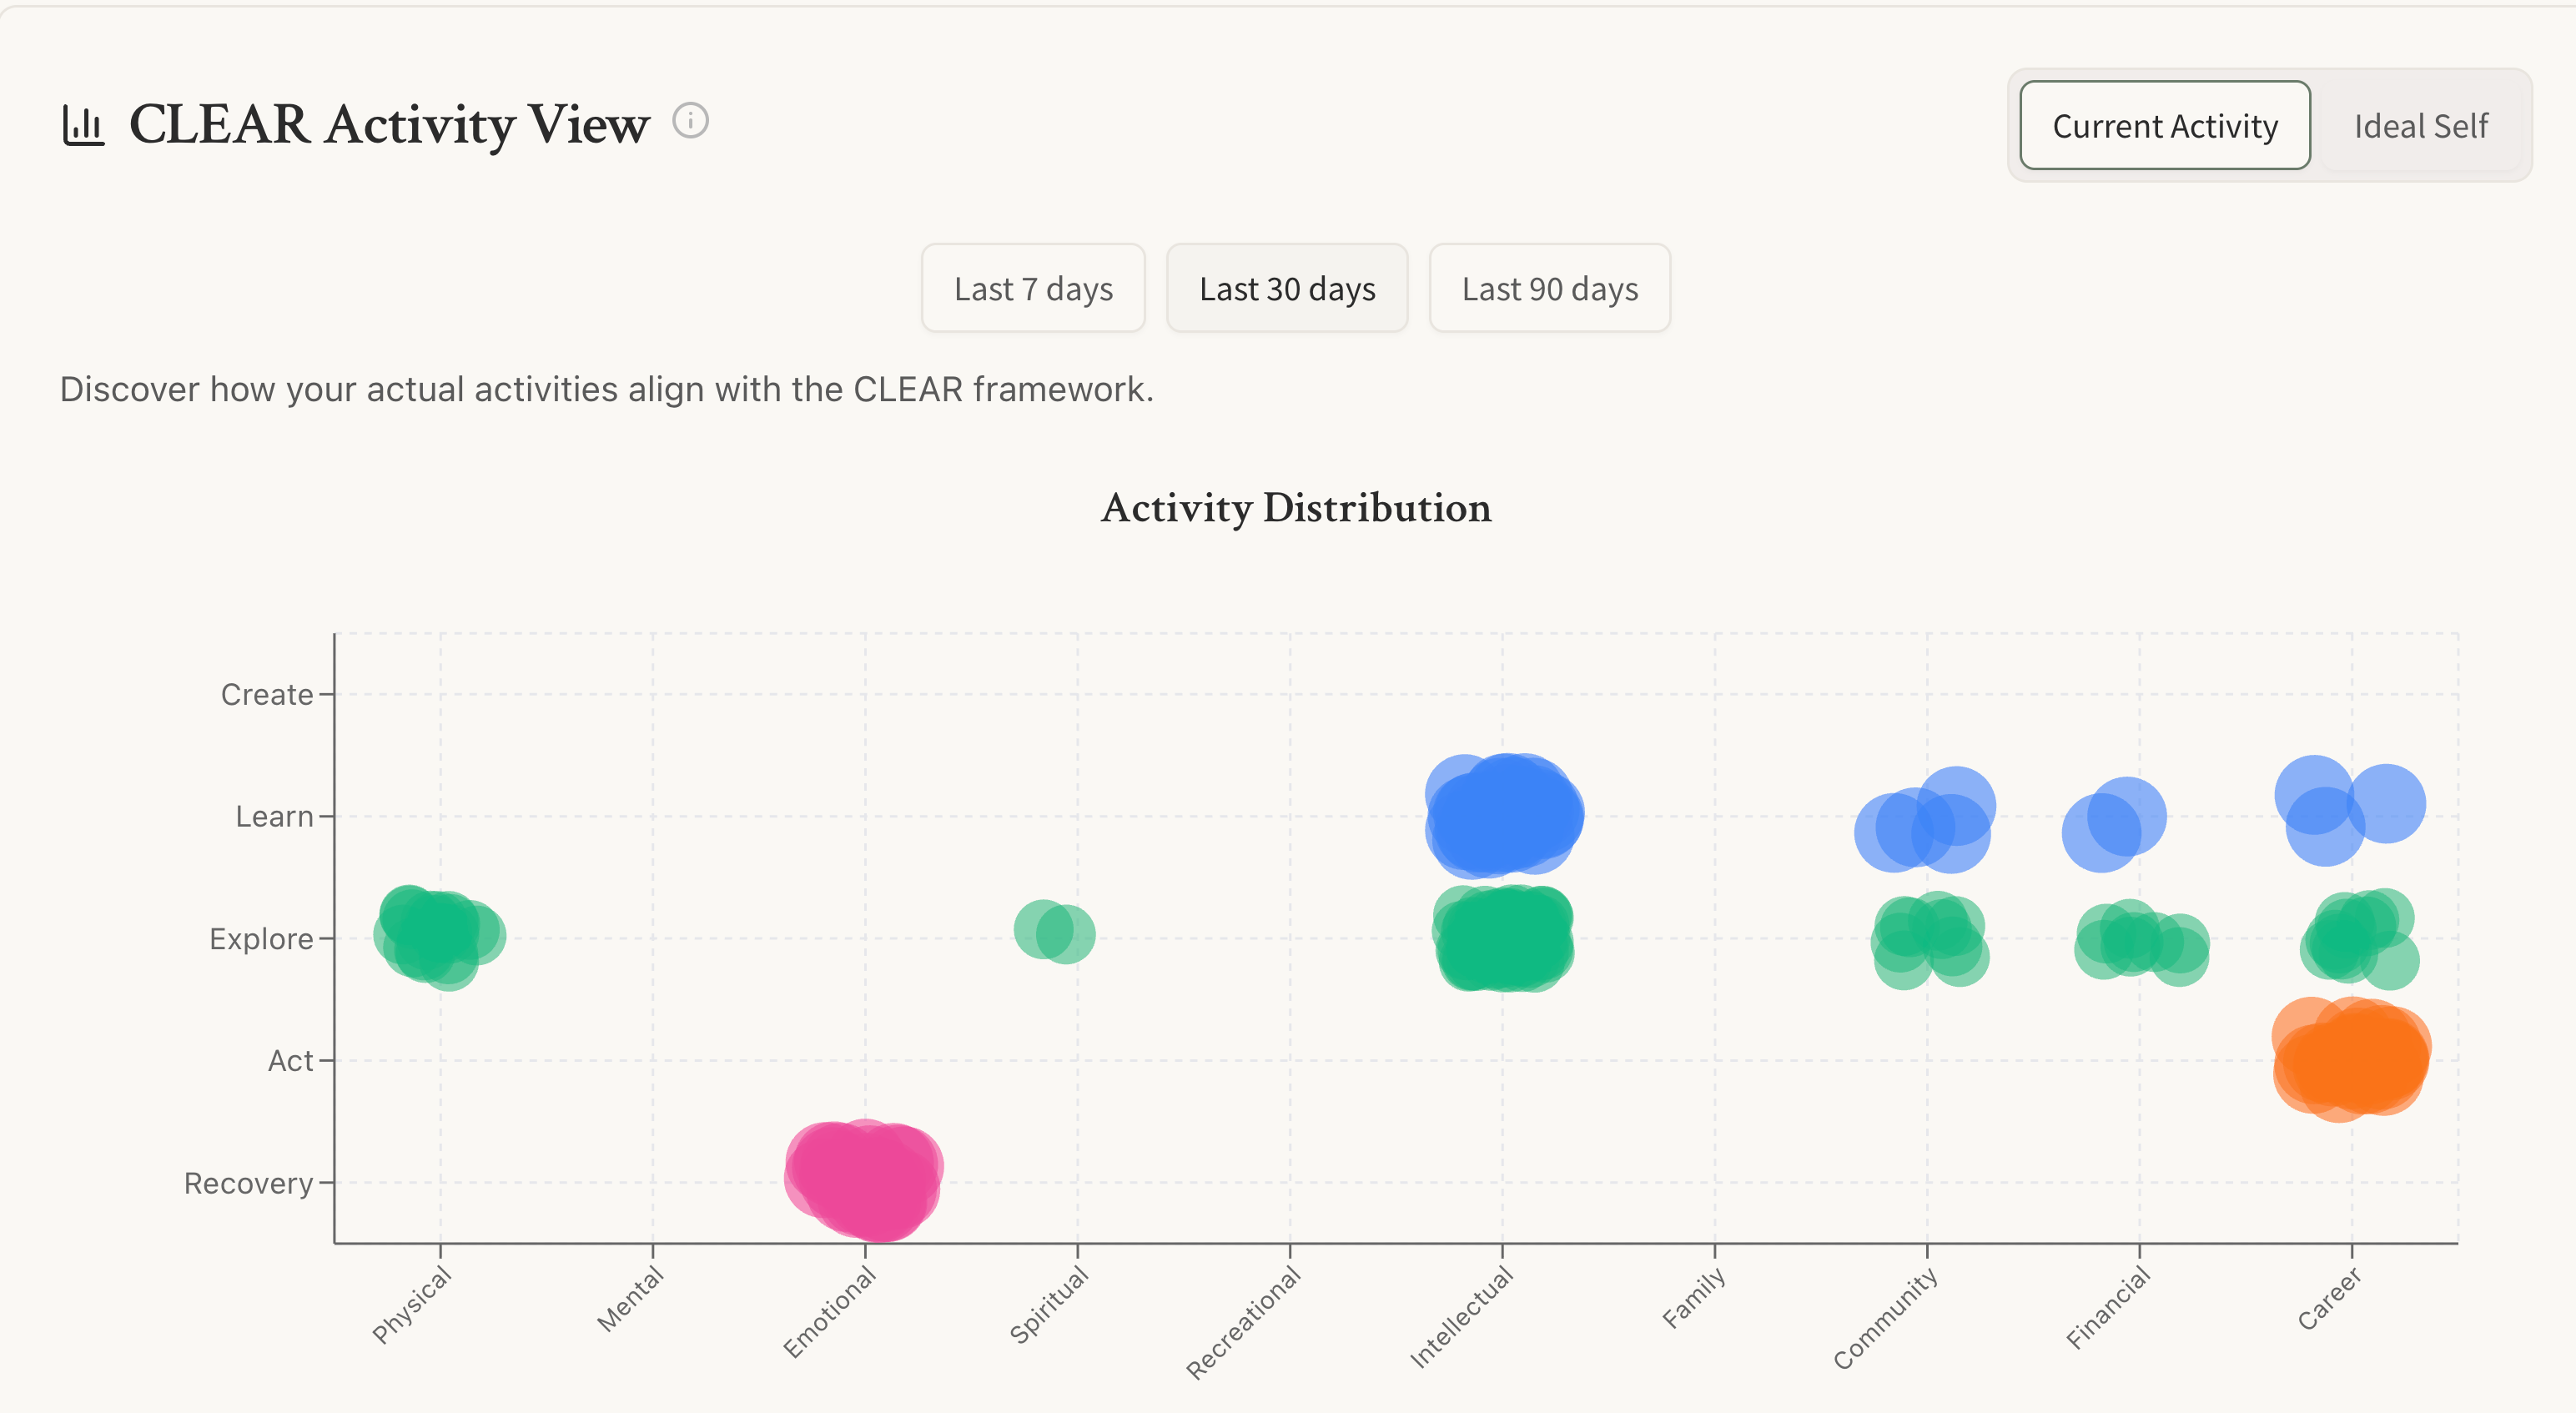Viewport: 2576px width, 1413px height.
Task: Click the blue Learn cluster under Intellectual
Action: click(1503, 814)
